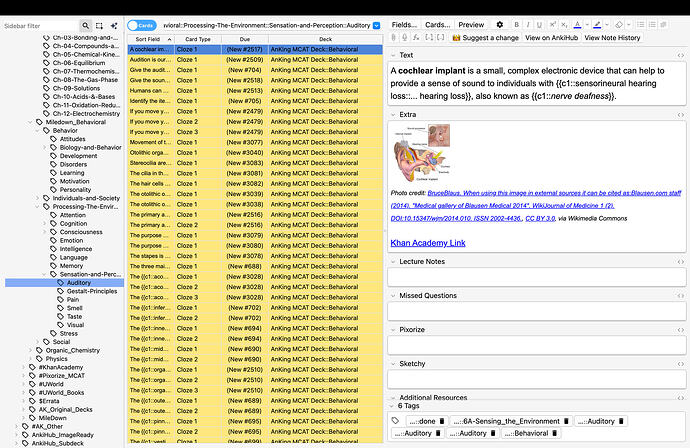Screen dimensions: 690x448
Task: Click the cochlear implant ear image
Action: 422,153
